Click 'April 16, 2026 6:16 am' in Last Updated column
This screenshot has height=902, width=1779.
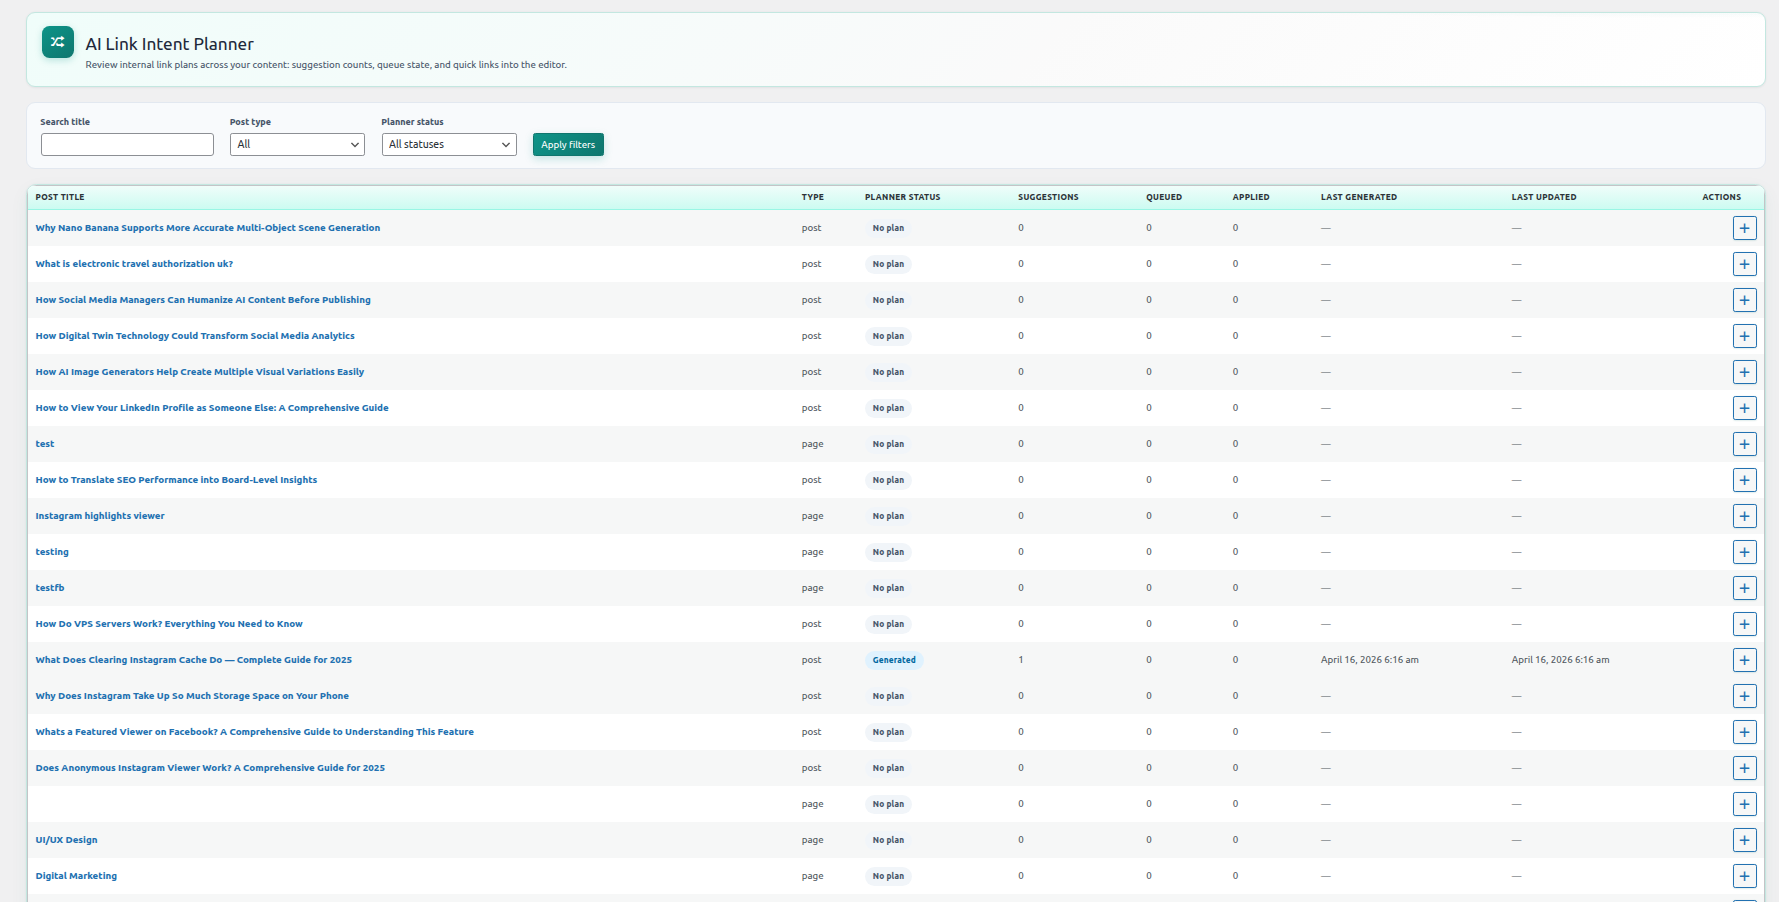[1560, 660]
